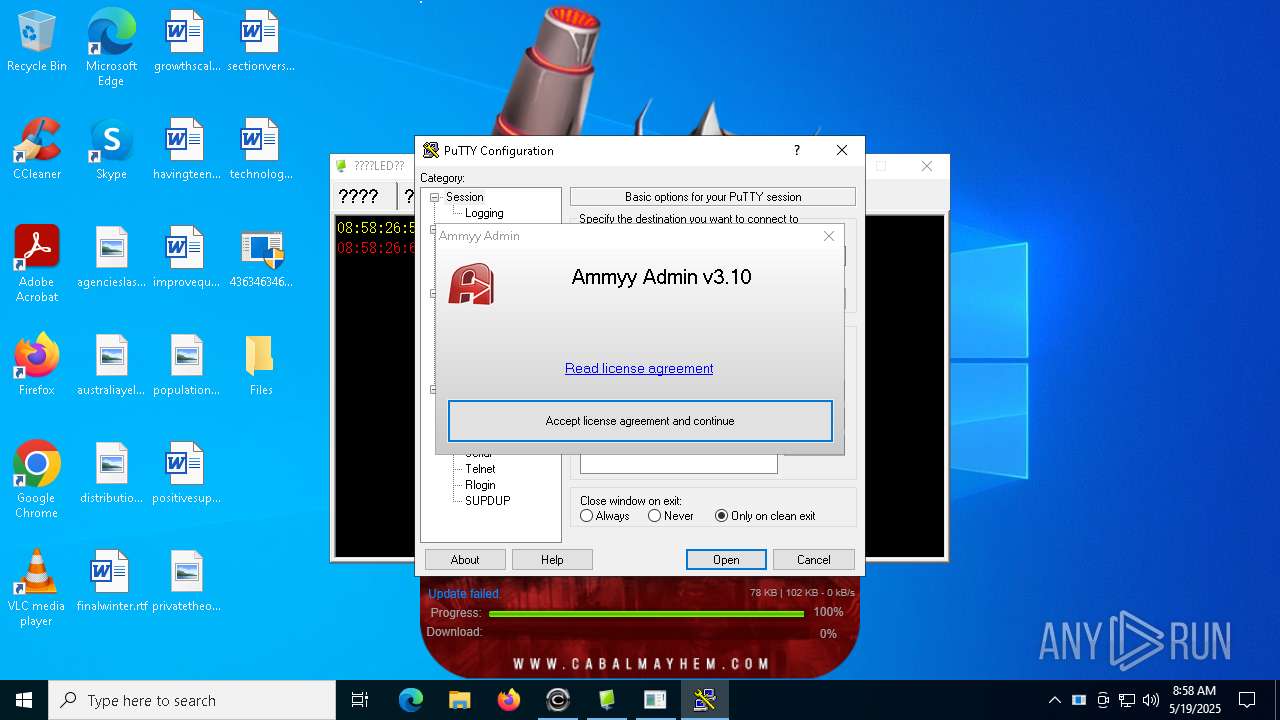Click the Ammyy Admin red logo icon
This screenshot has height=720, width=1280.
click(471, 283)
